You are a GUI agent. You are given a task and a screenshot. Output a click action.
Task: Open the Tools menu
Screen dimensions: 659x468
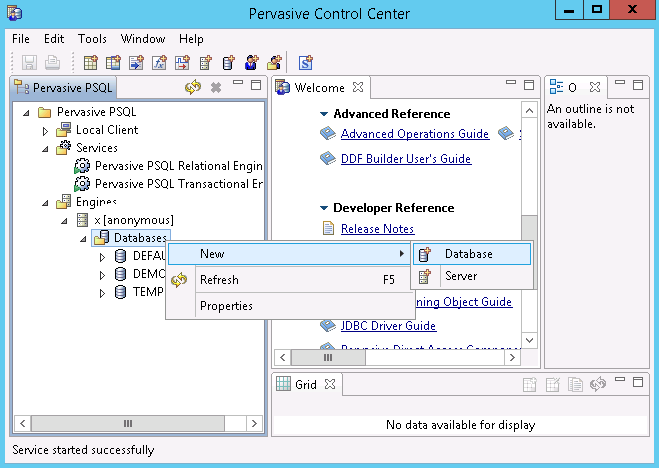92,38
